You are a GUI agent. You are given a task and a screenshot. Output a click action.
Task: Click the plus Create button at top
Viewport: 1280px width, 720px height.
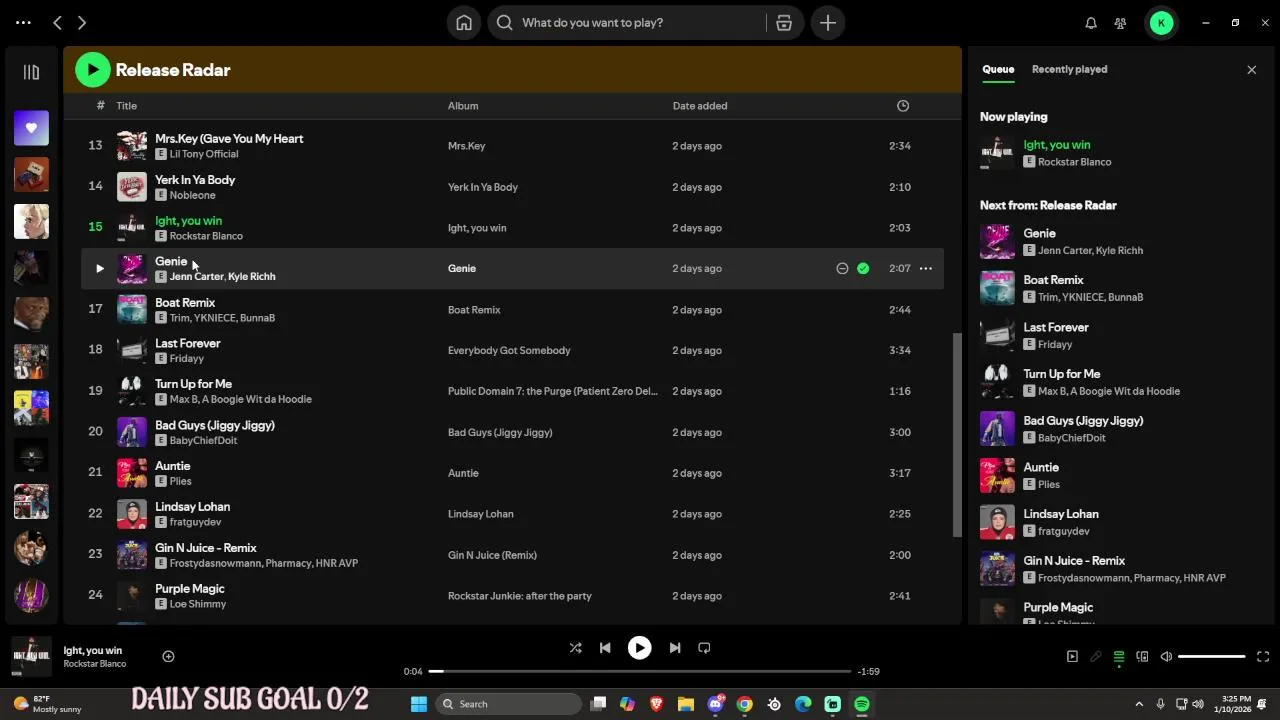(828, 23)
